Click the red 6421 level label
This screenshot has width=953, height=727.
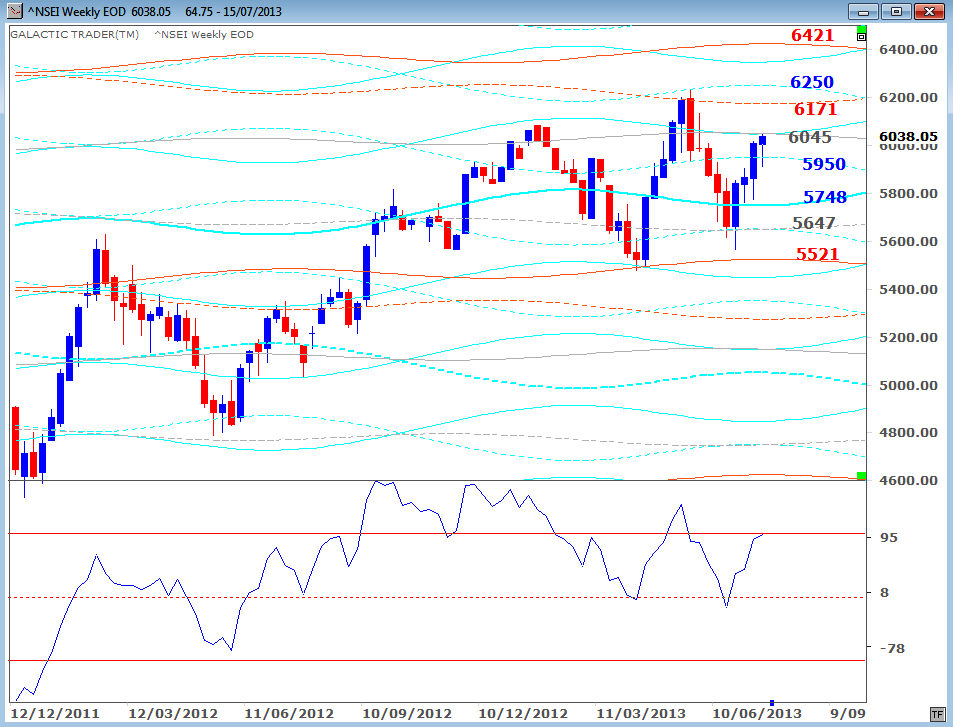(812, 35)
